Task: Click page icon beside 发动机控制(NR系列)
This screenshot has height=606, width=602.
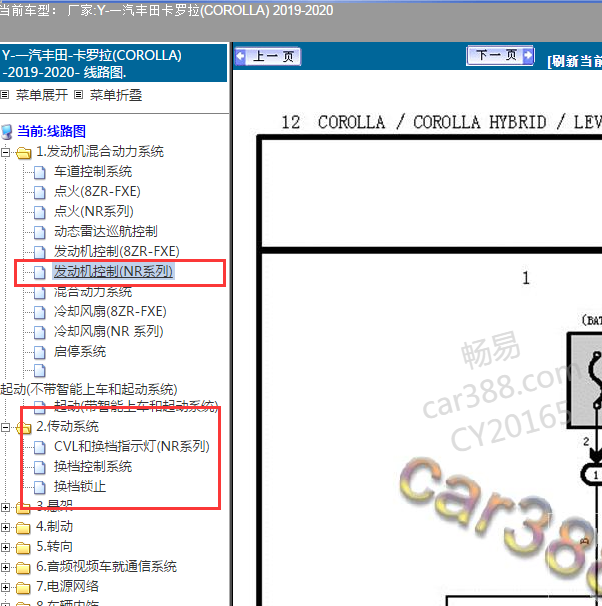Action: click(39, 272)
